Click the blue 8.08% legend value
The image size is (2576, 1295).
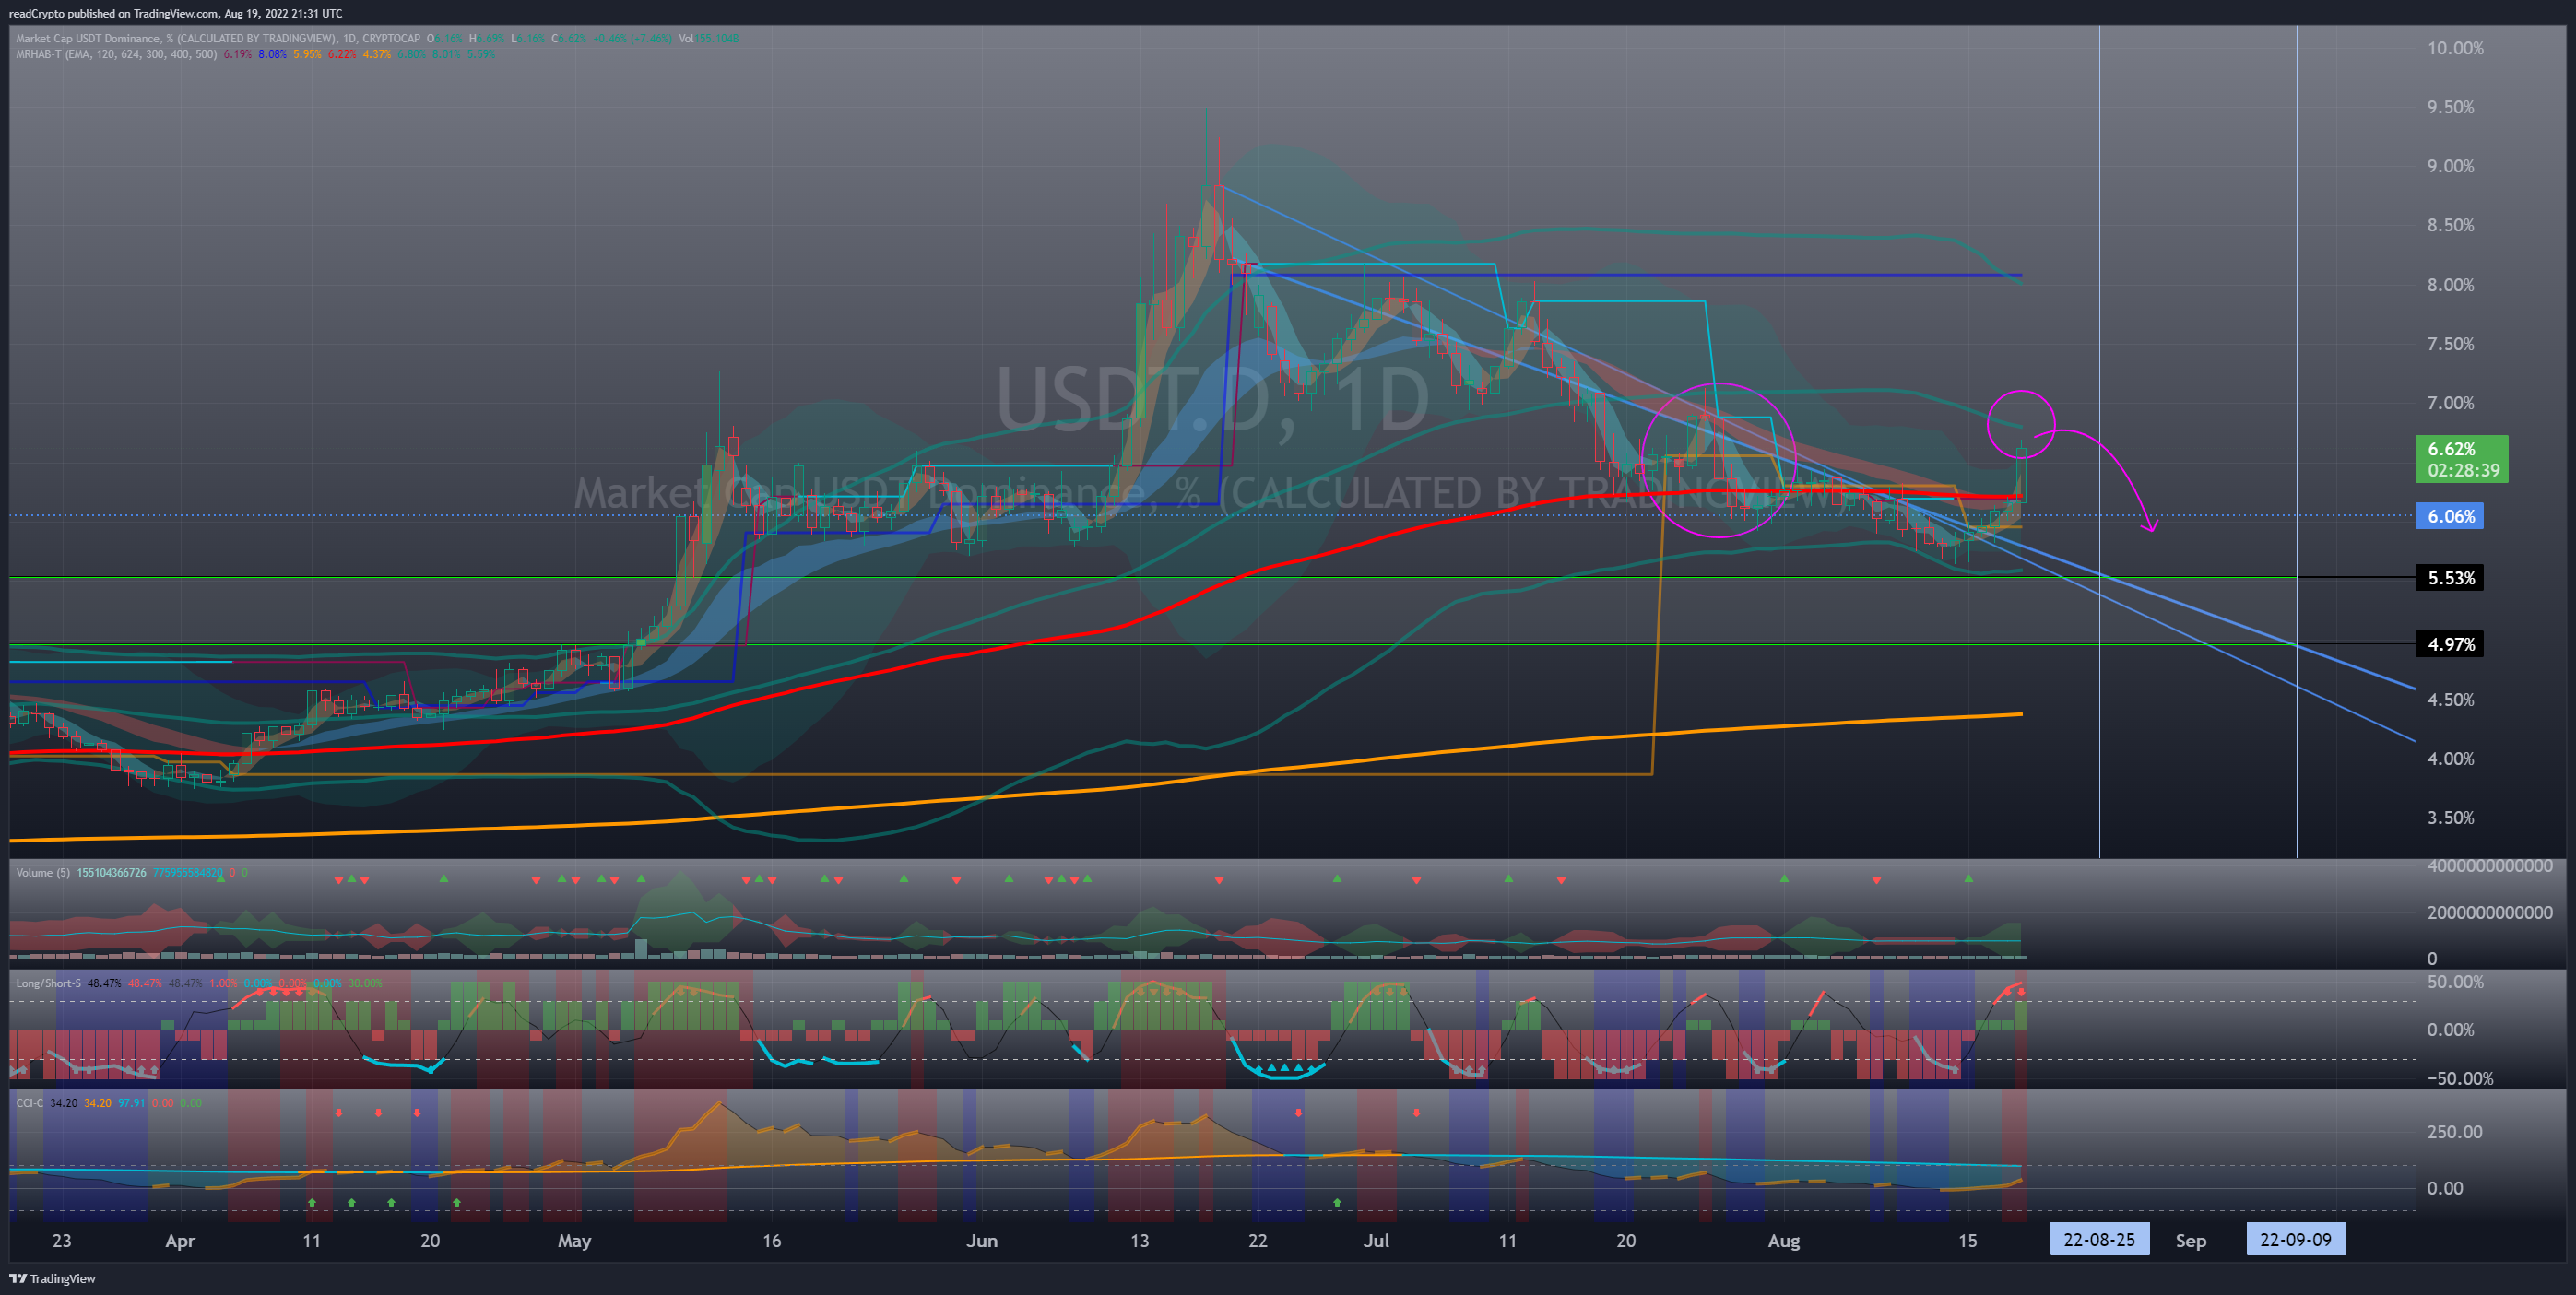[x=272, y=54]
